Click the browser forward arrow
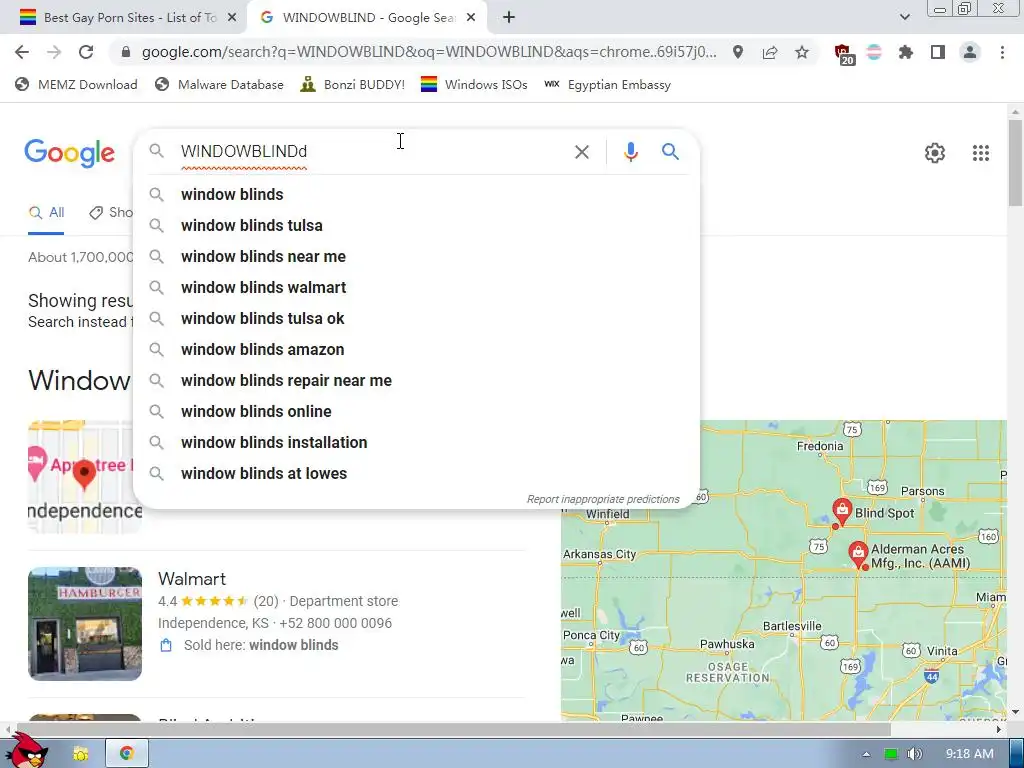The height and width of the screenshot is (768, 1024). tap(54, 52)
